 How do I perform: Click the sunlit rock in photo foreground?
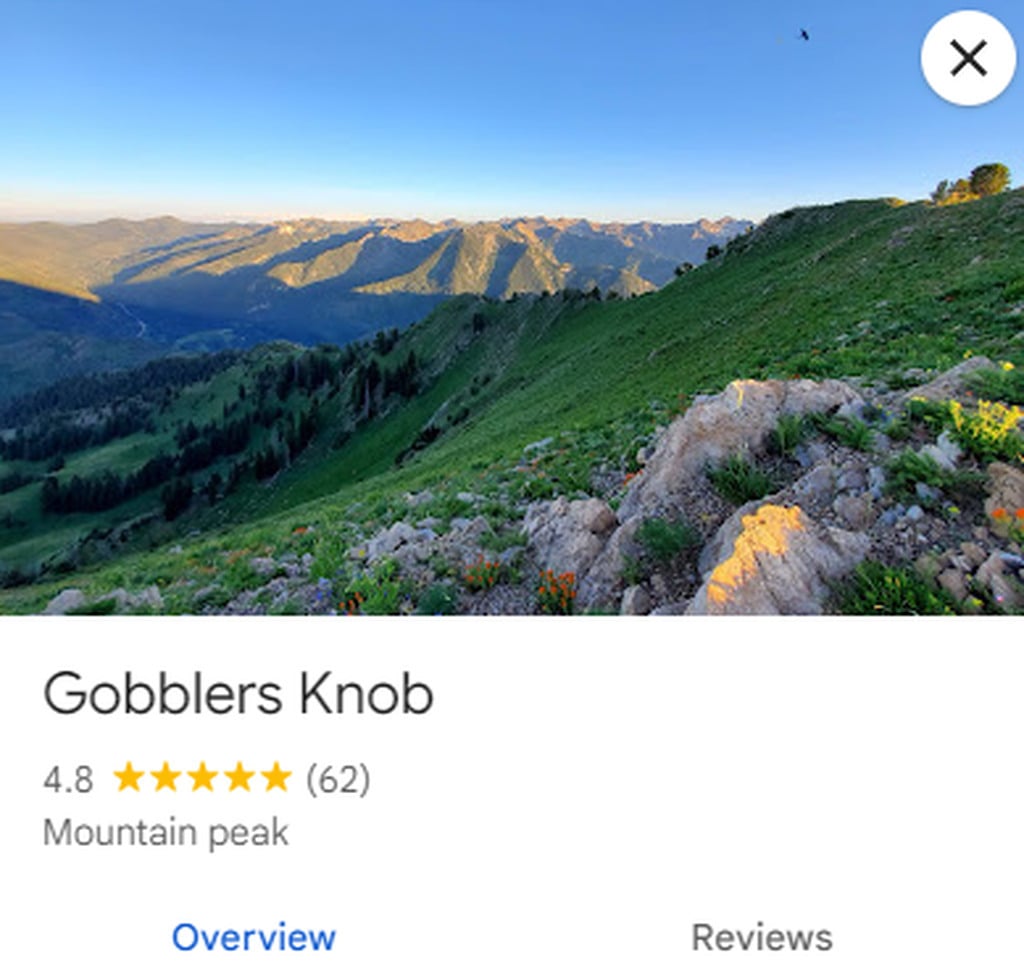771,558
